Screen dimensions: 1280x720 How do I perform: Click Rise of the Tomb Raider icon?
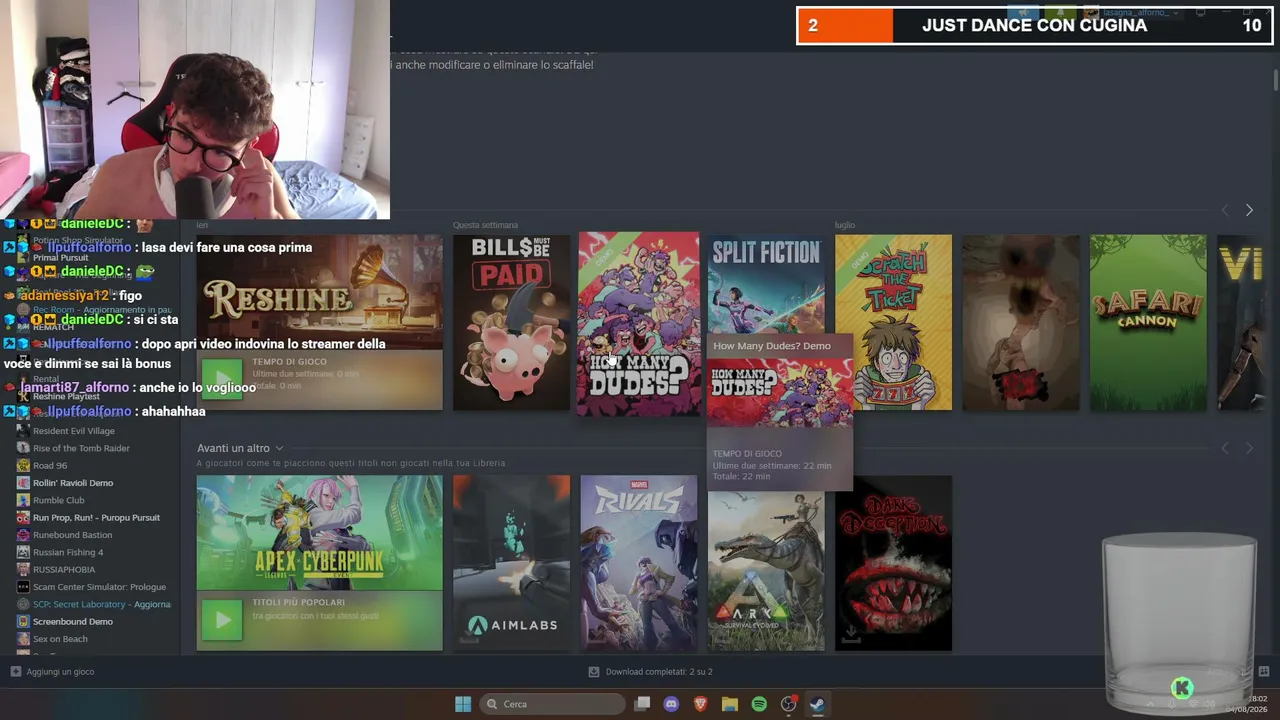24,448
